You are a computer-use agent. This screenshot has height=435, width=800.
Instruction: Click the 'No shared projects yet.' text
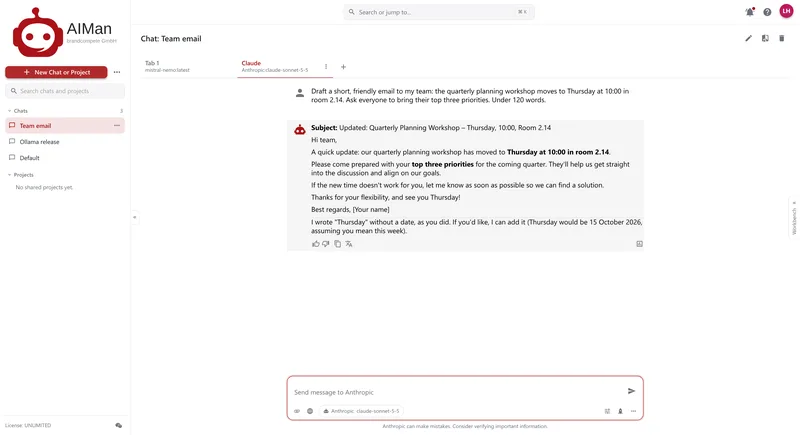44,188
